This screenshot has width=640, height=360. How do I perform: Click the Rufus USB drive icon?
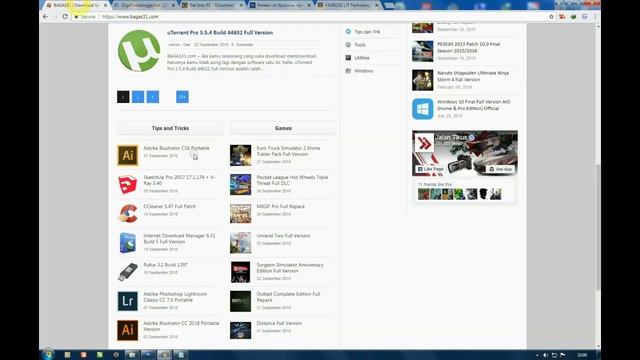tap(128, 272)
